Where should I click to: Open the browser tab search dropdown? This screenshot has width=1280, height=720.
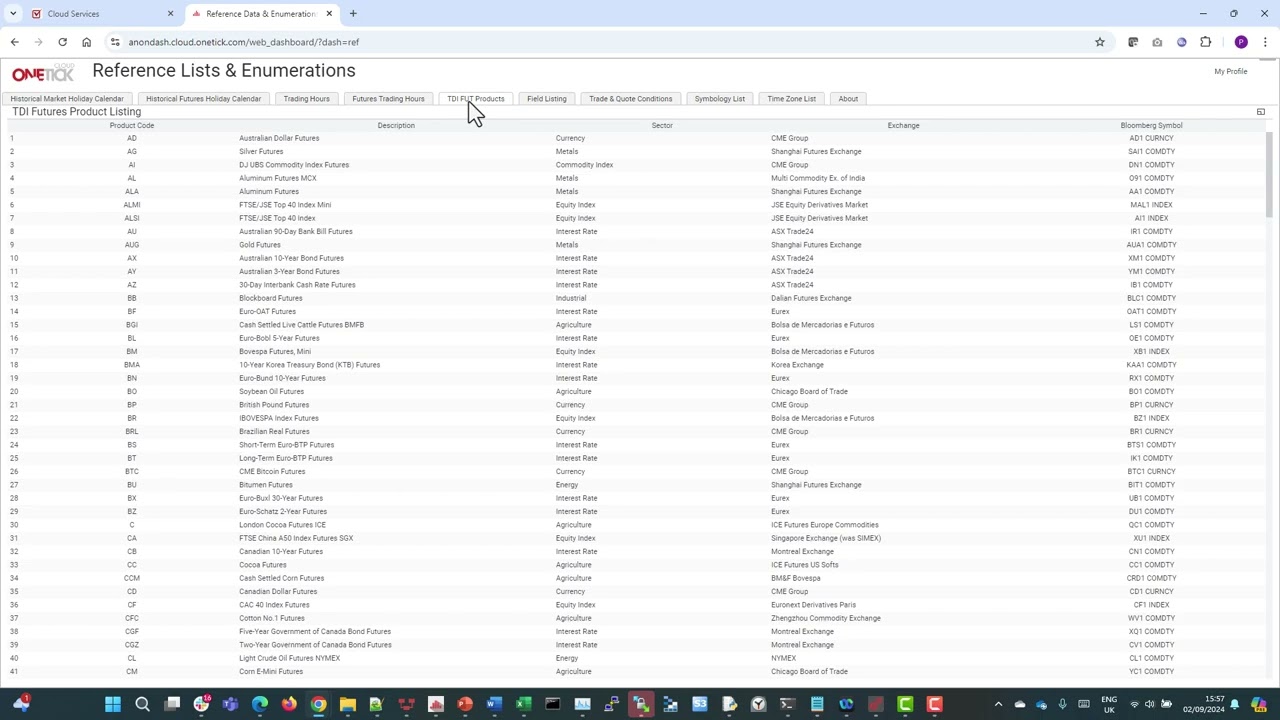point(13,14)
